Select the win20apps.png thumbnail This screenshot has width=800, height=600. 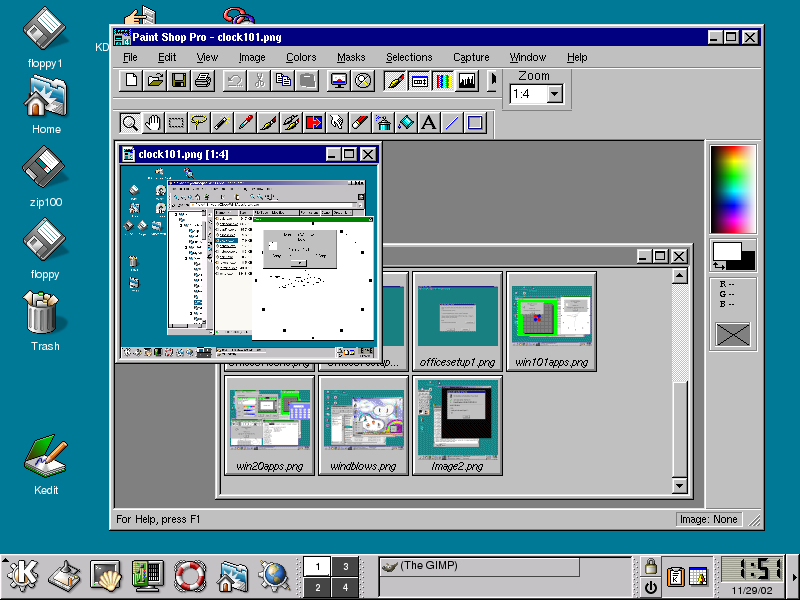point(269,426)
